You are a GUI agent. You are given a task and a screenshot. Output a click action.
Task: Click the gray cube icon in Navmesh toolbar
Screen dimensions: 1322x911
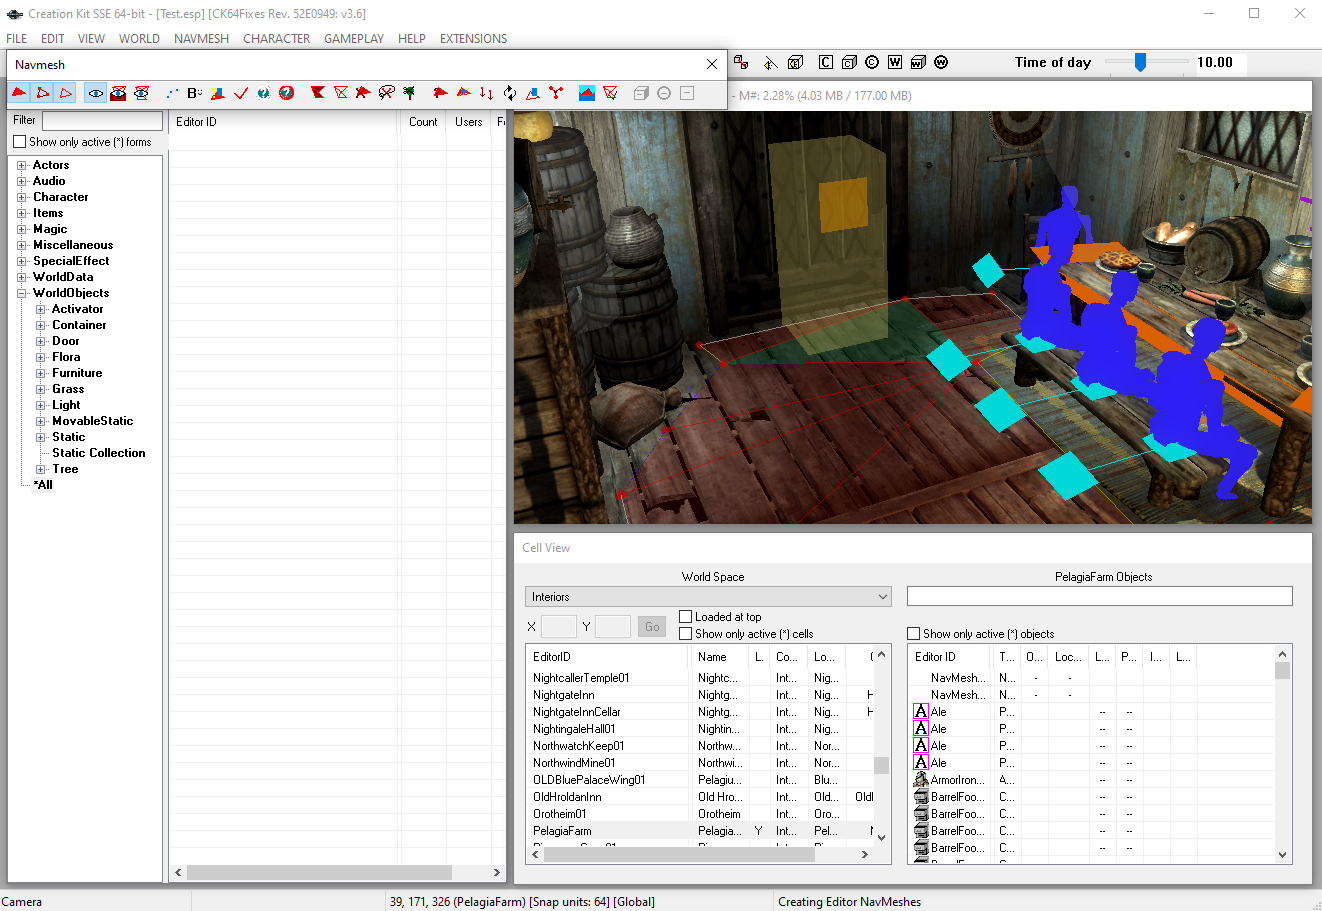[x=641, y=93]
